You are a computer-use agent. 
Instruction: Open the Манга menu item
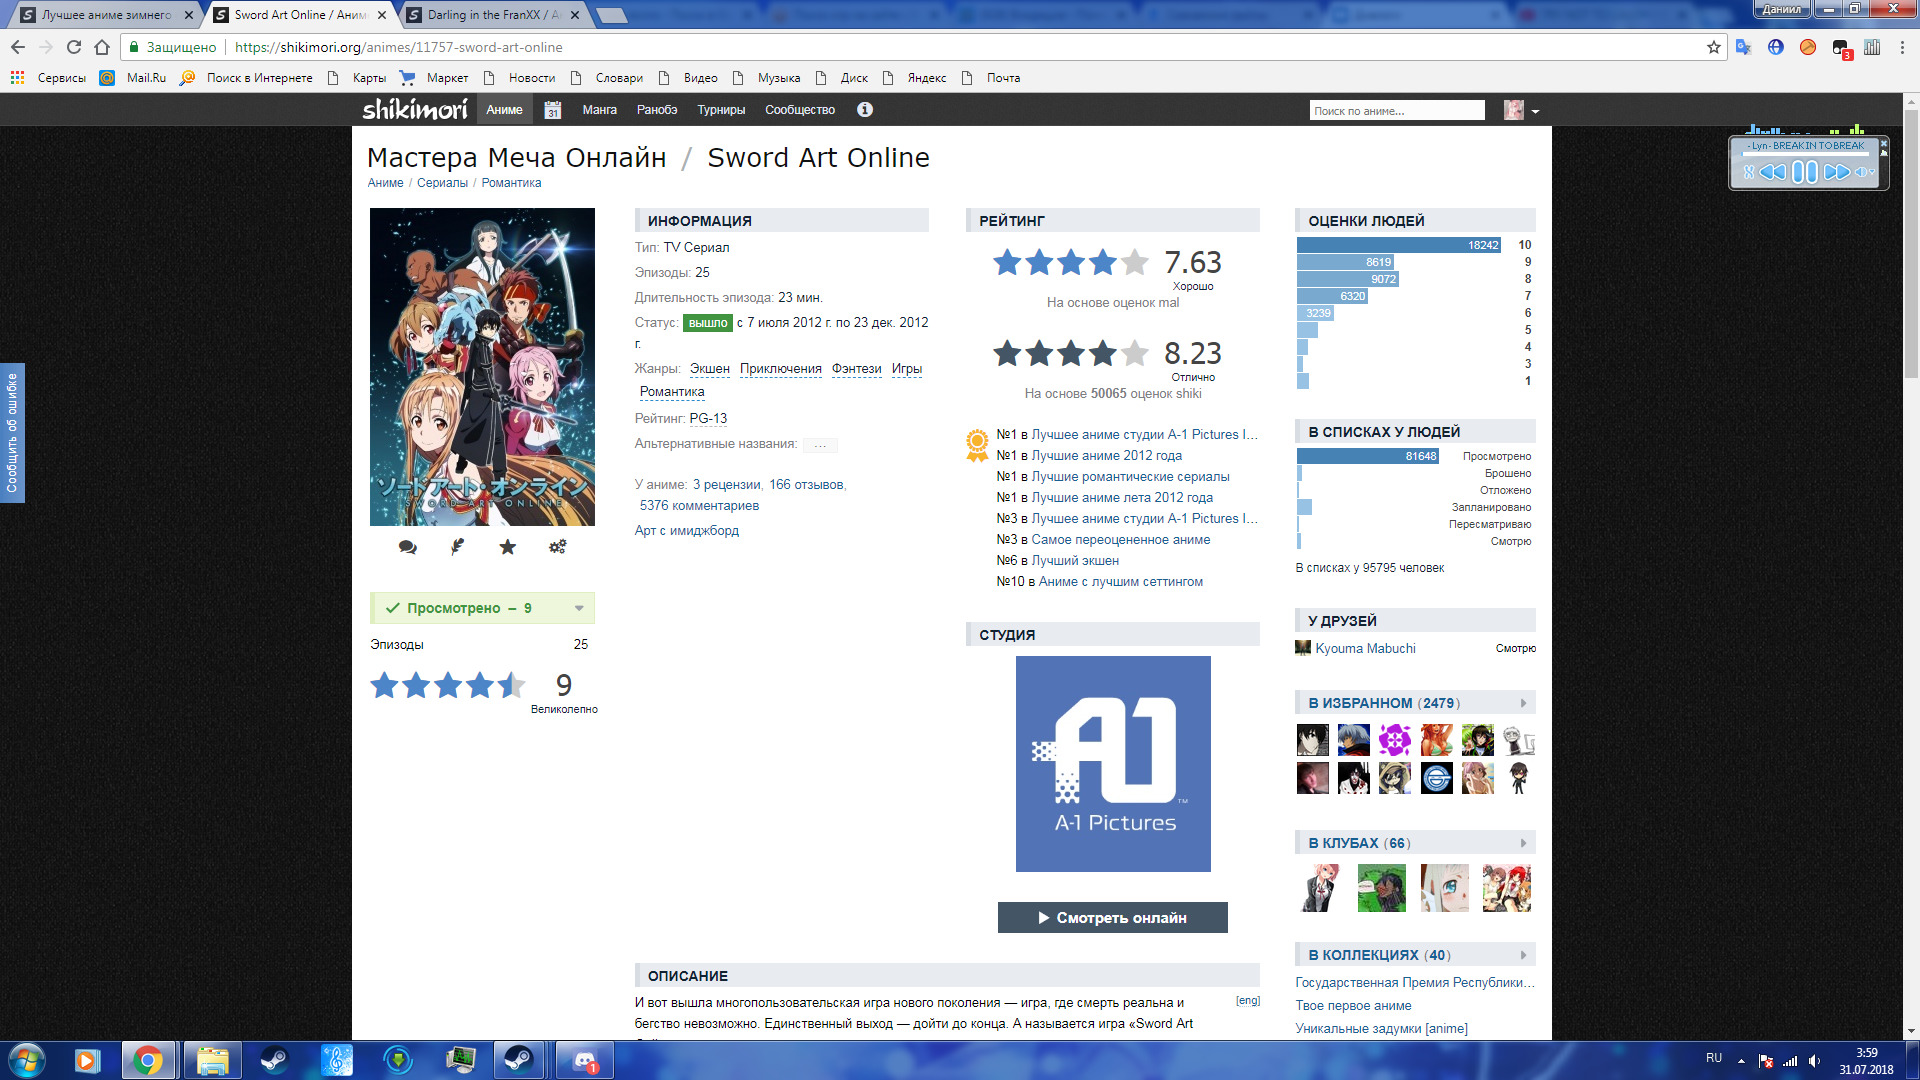pos(599,110)
